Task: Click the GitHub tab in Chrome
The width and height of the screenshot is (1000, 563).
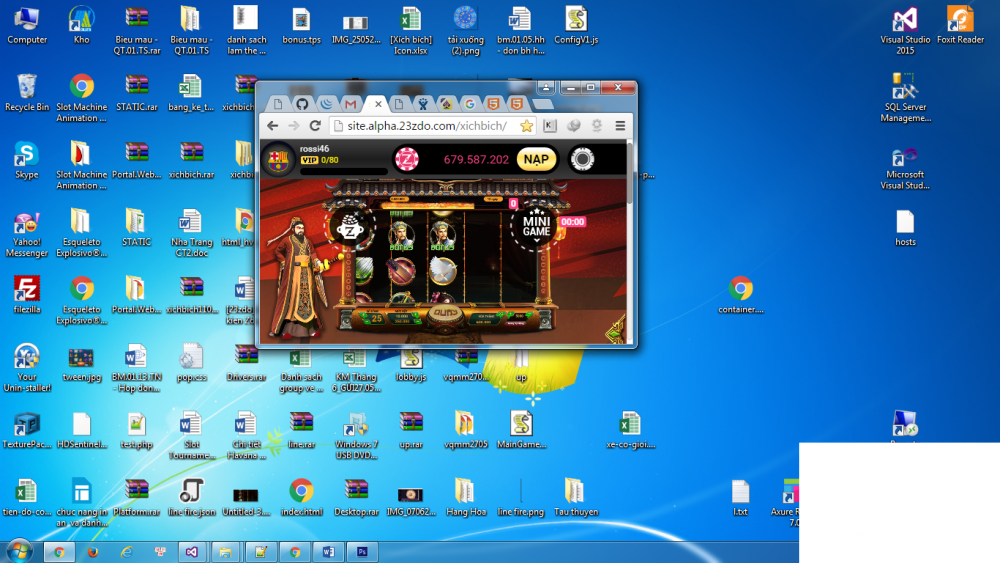Action: point(302,104)
